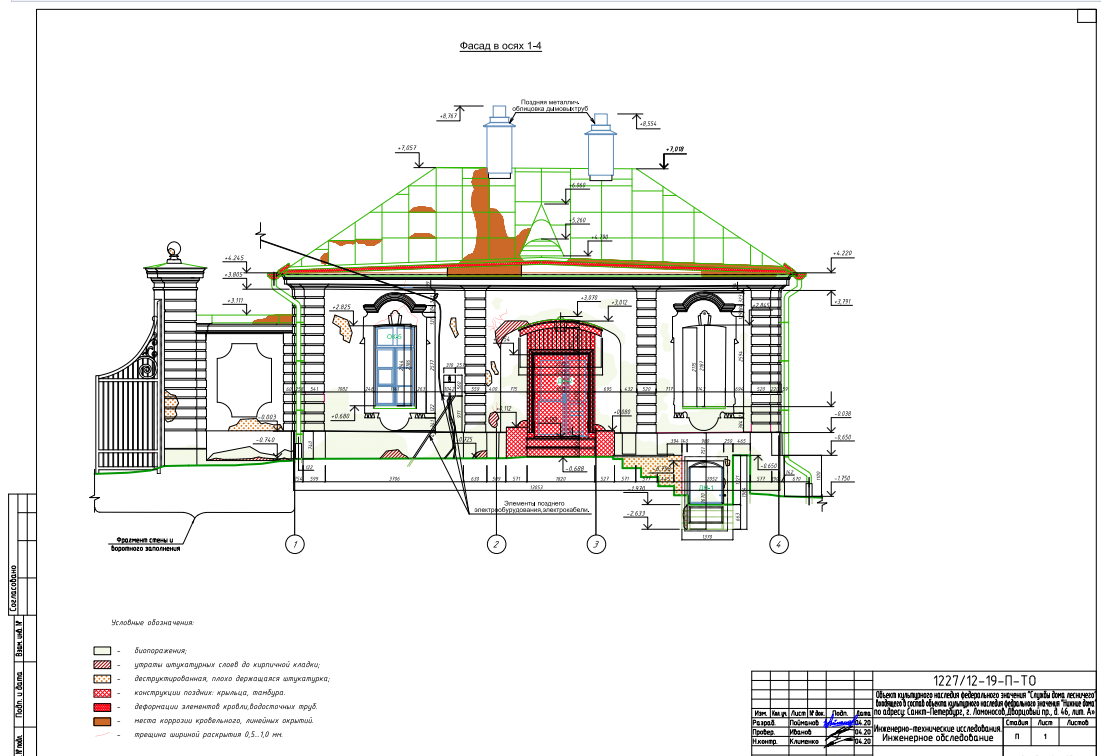This screenshot has width=1101, height=756.
Task: Click legend text "трещина шириной раскрытия 0,5...1,0 мм"
Action: pyautogui.click(x=209, y=735)
